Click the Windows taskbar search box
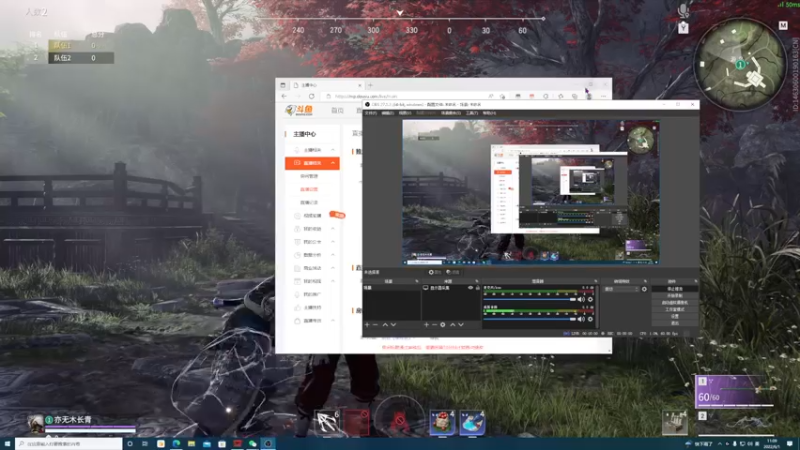 (69, 444)
